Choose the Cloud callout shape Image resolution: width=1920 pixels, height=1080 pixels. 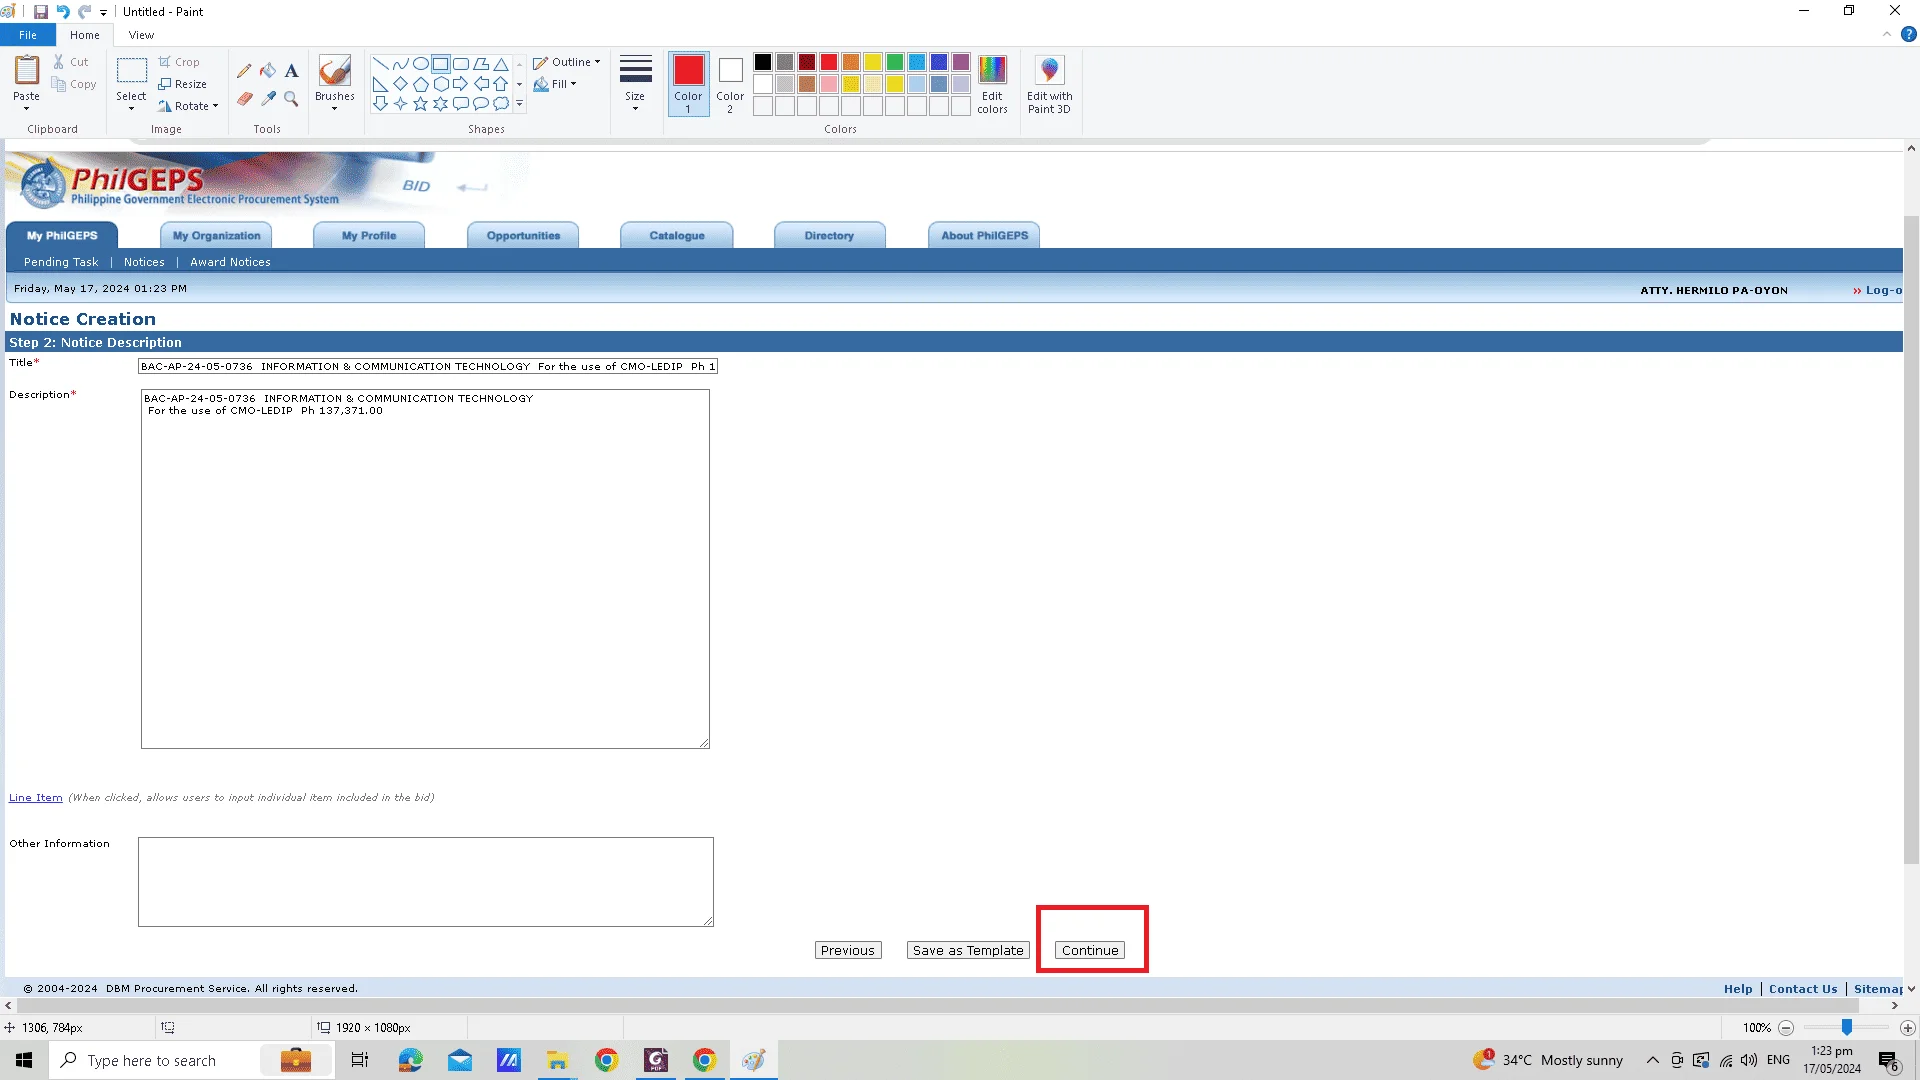pos(501,103)
